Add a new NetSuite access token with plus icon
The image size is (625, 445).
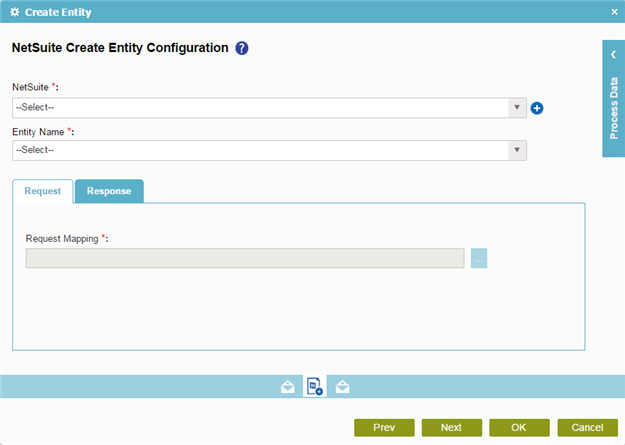537,108
